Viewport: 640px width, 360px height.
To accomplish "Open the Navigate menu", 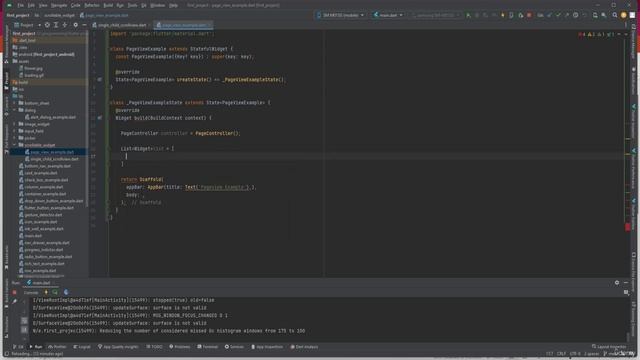I will 59,5.
